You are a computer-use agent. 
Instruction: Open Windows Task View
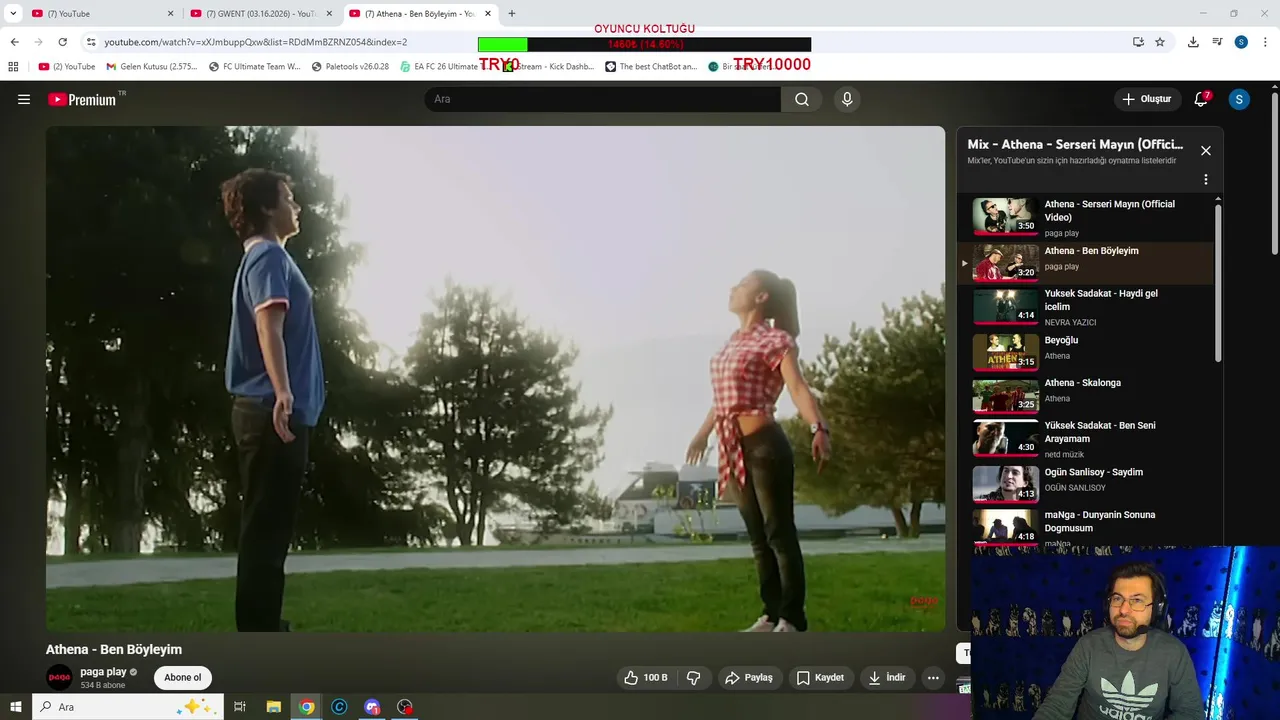pyautogui.click(x=240, y=707)
